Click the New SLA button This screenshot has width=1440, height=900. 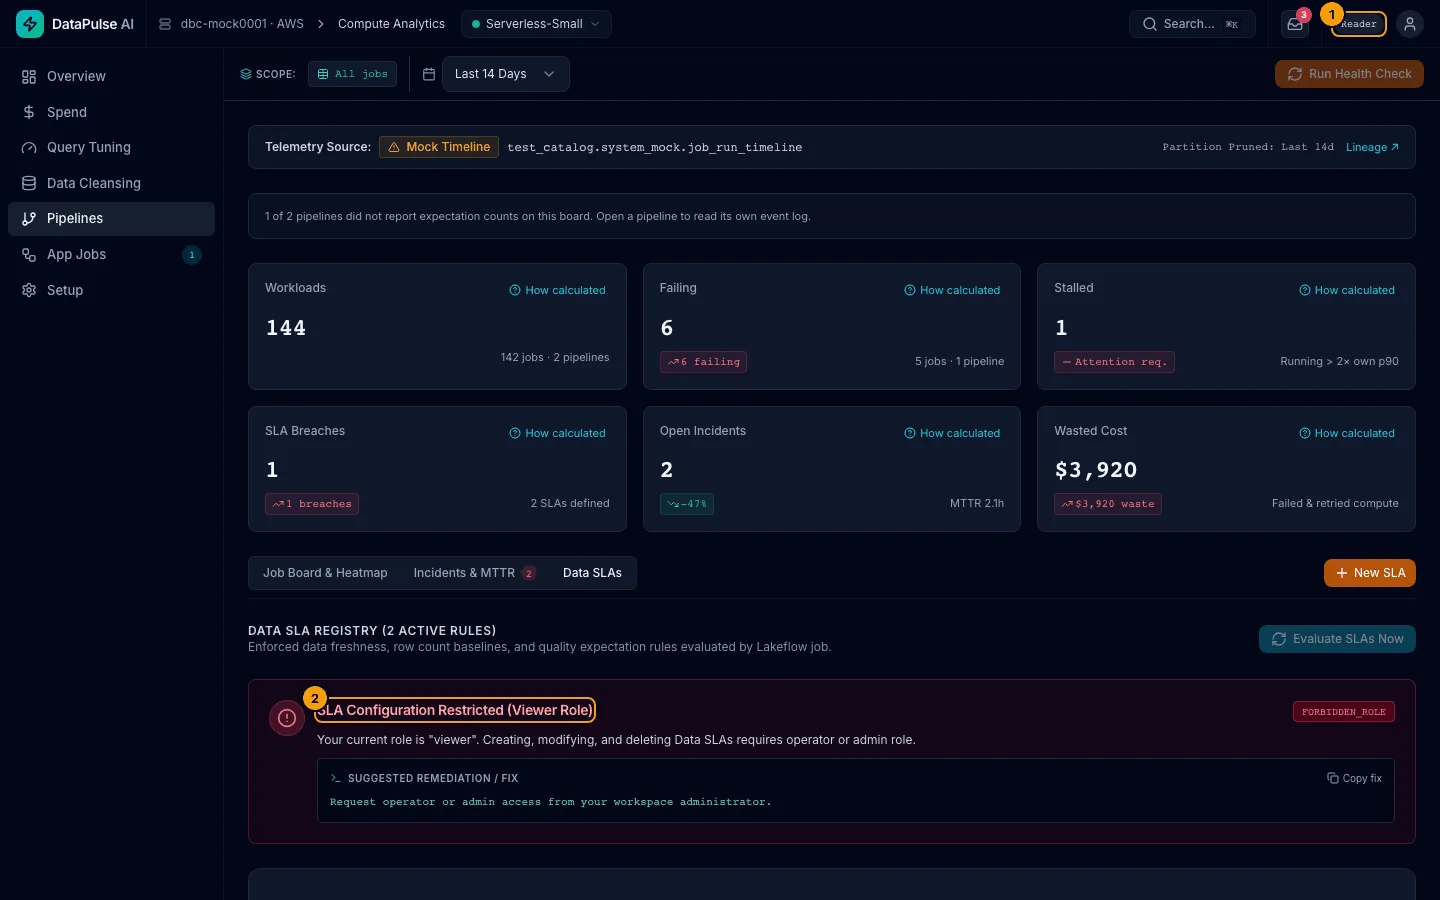[1370, 573]
